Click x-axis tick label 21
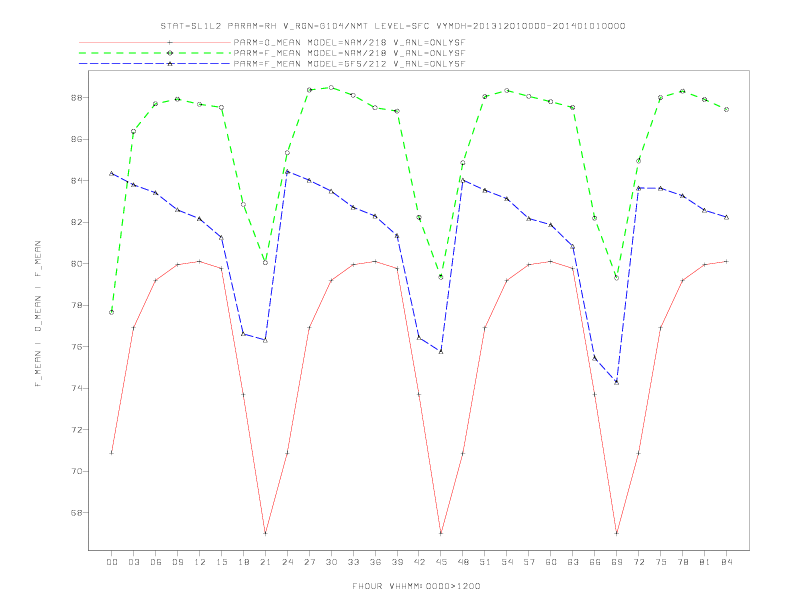792x612 pixels. [266, 562]
